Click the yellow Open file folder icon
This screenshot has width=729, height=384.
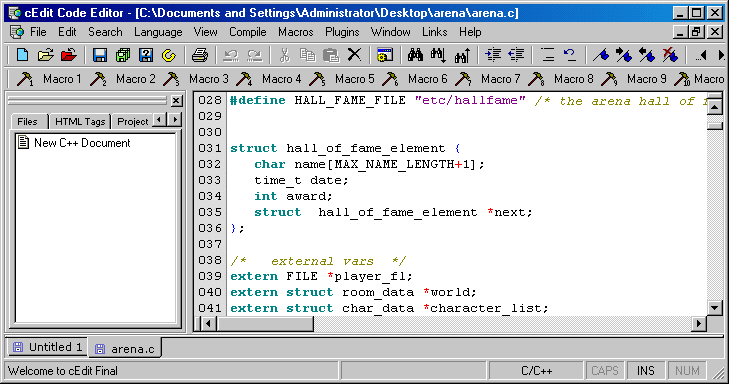point(46,55)
